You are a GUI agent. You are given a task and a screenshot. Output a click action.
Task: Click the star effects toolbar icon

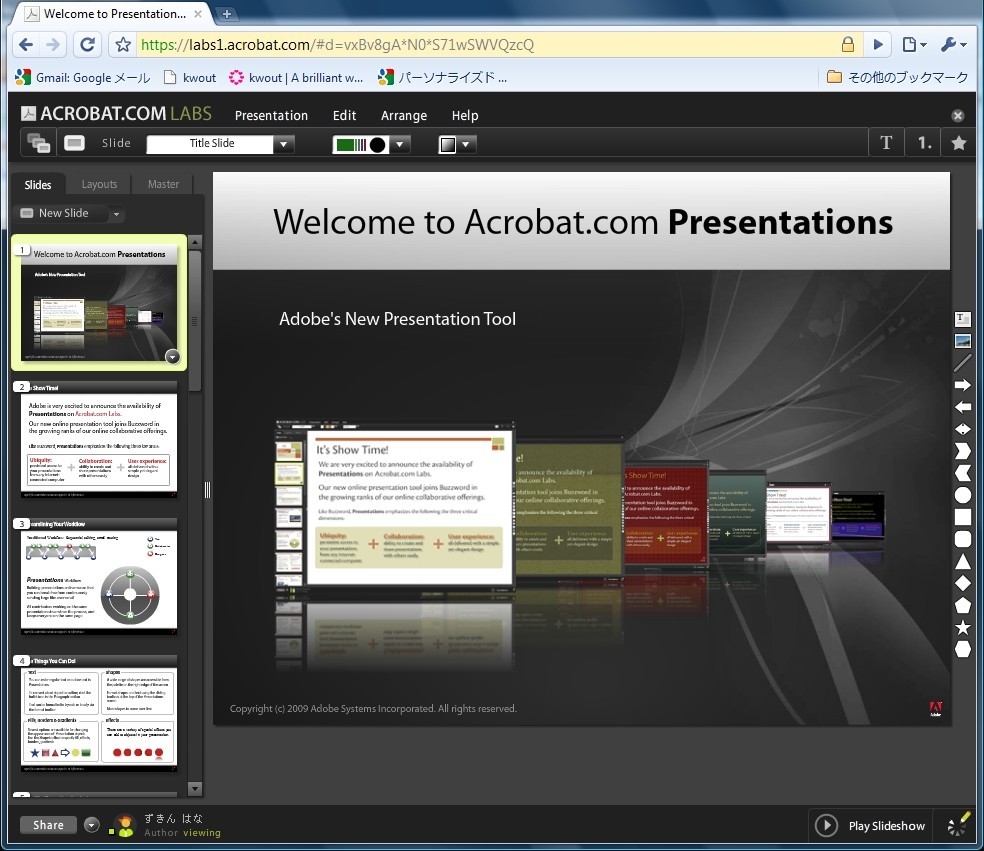[958, 143]
